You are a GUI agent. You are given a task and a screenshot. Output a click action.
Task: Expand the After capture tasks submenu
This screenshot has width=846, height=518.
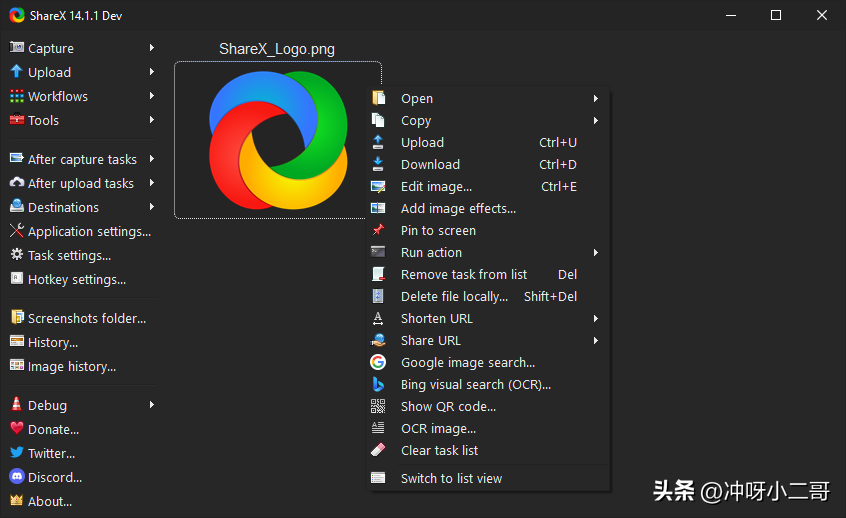(152, 159)
